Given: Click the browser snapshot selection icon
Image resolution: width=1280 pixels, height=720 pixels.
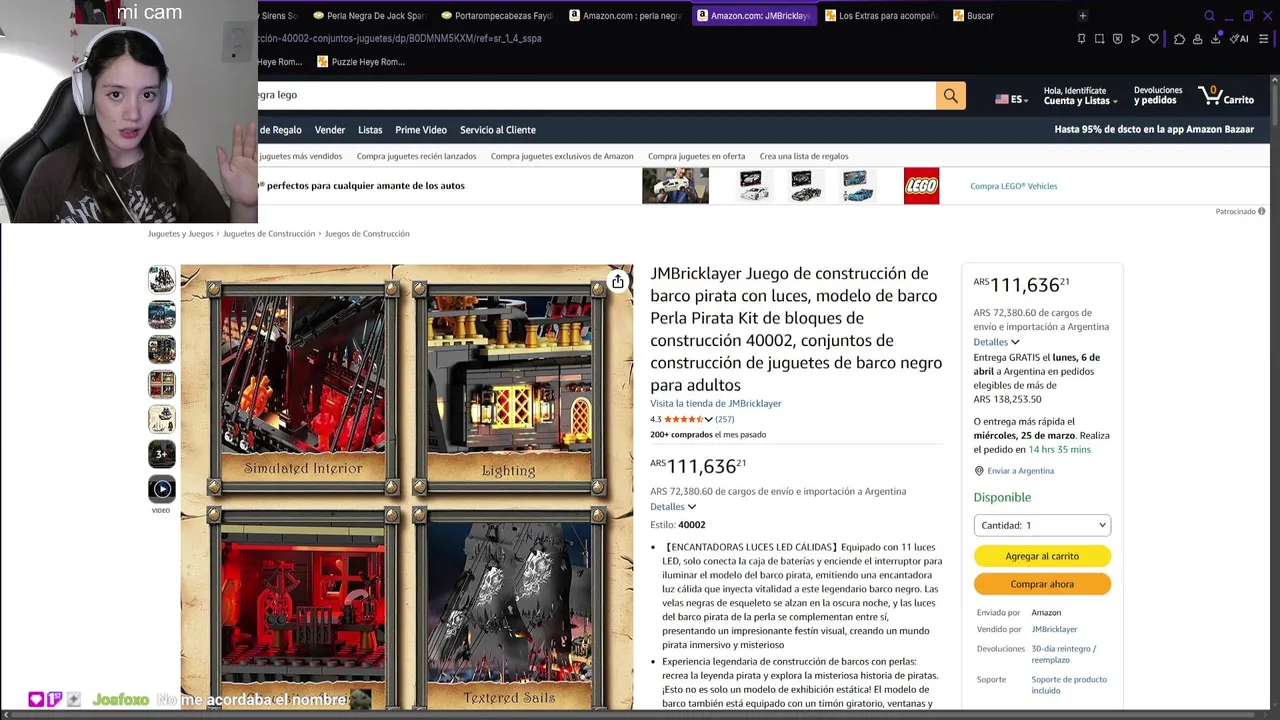Looking at the screenshot, I should [x=1099, y=39].
